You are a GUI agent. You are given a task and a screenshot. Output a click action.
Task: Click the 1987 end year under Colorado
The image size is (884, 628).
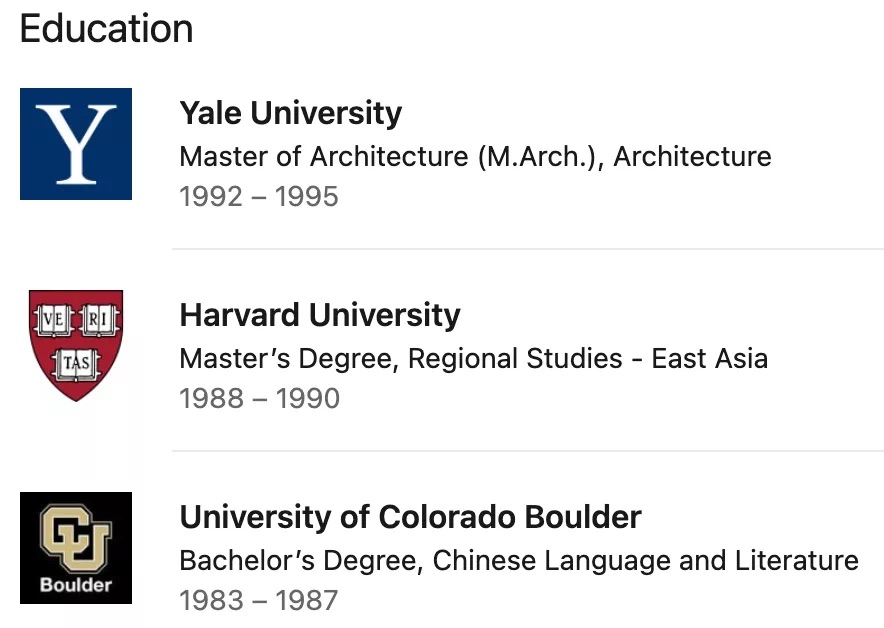tap(307, 601)
